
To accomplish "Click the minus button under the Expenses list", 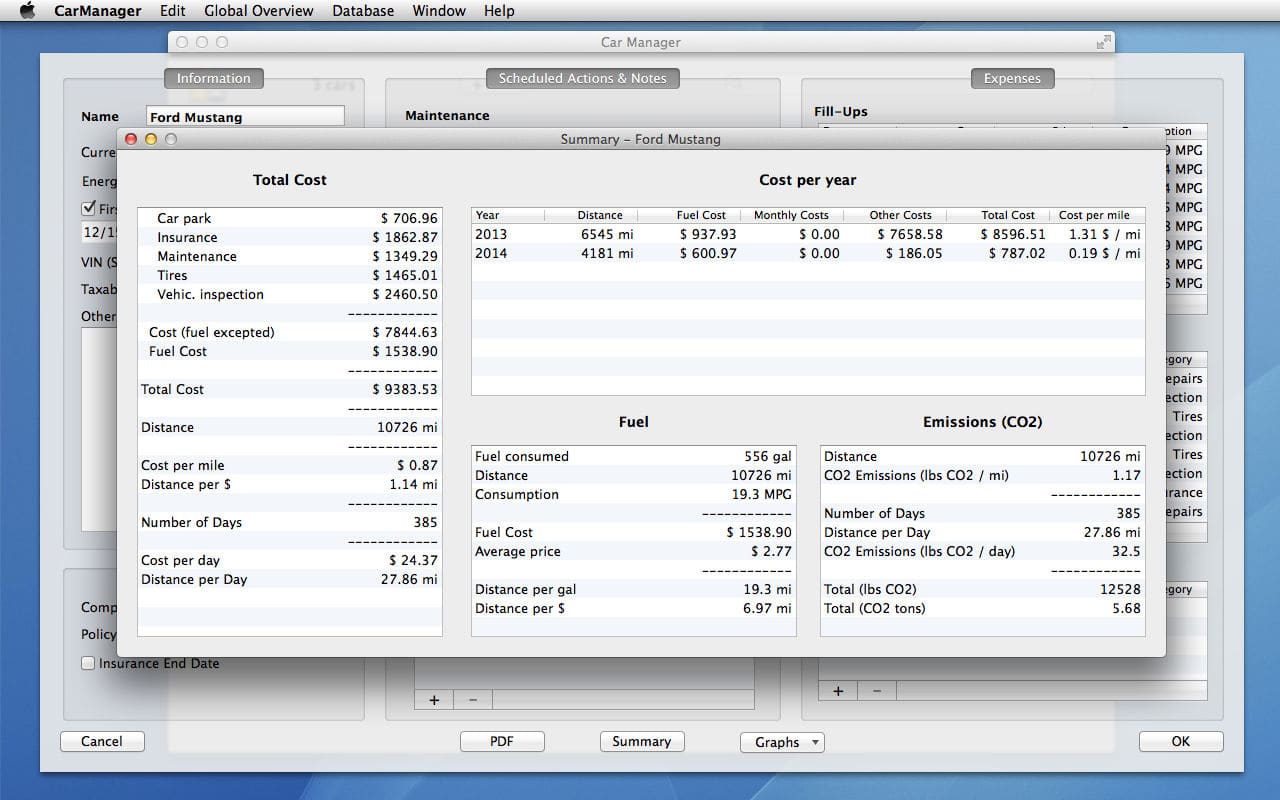I will tap(877, 690).
